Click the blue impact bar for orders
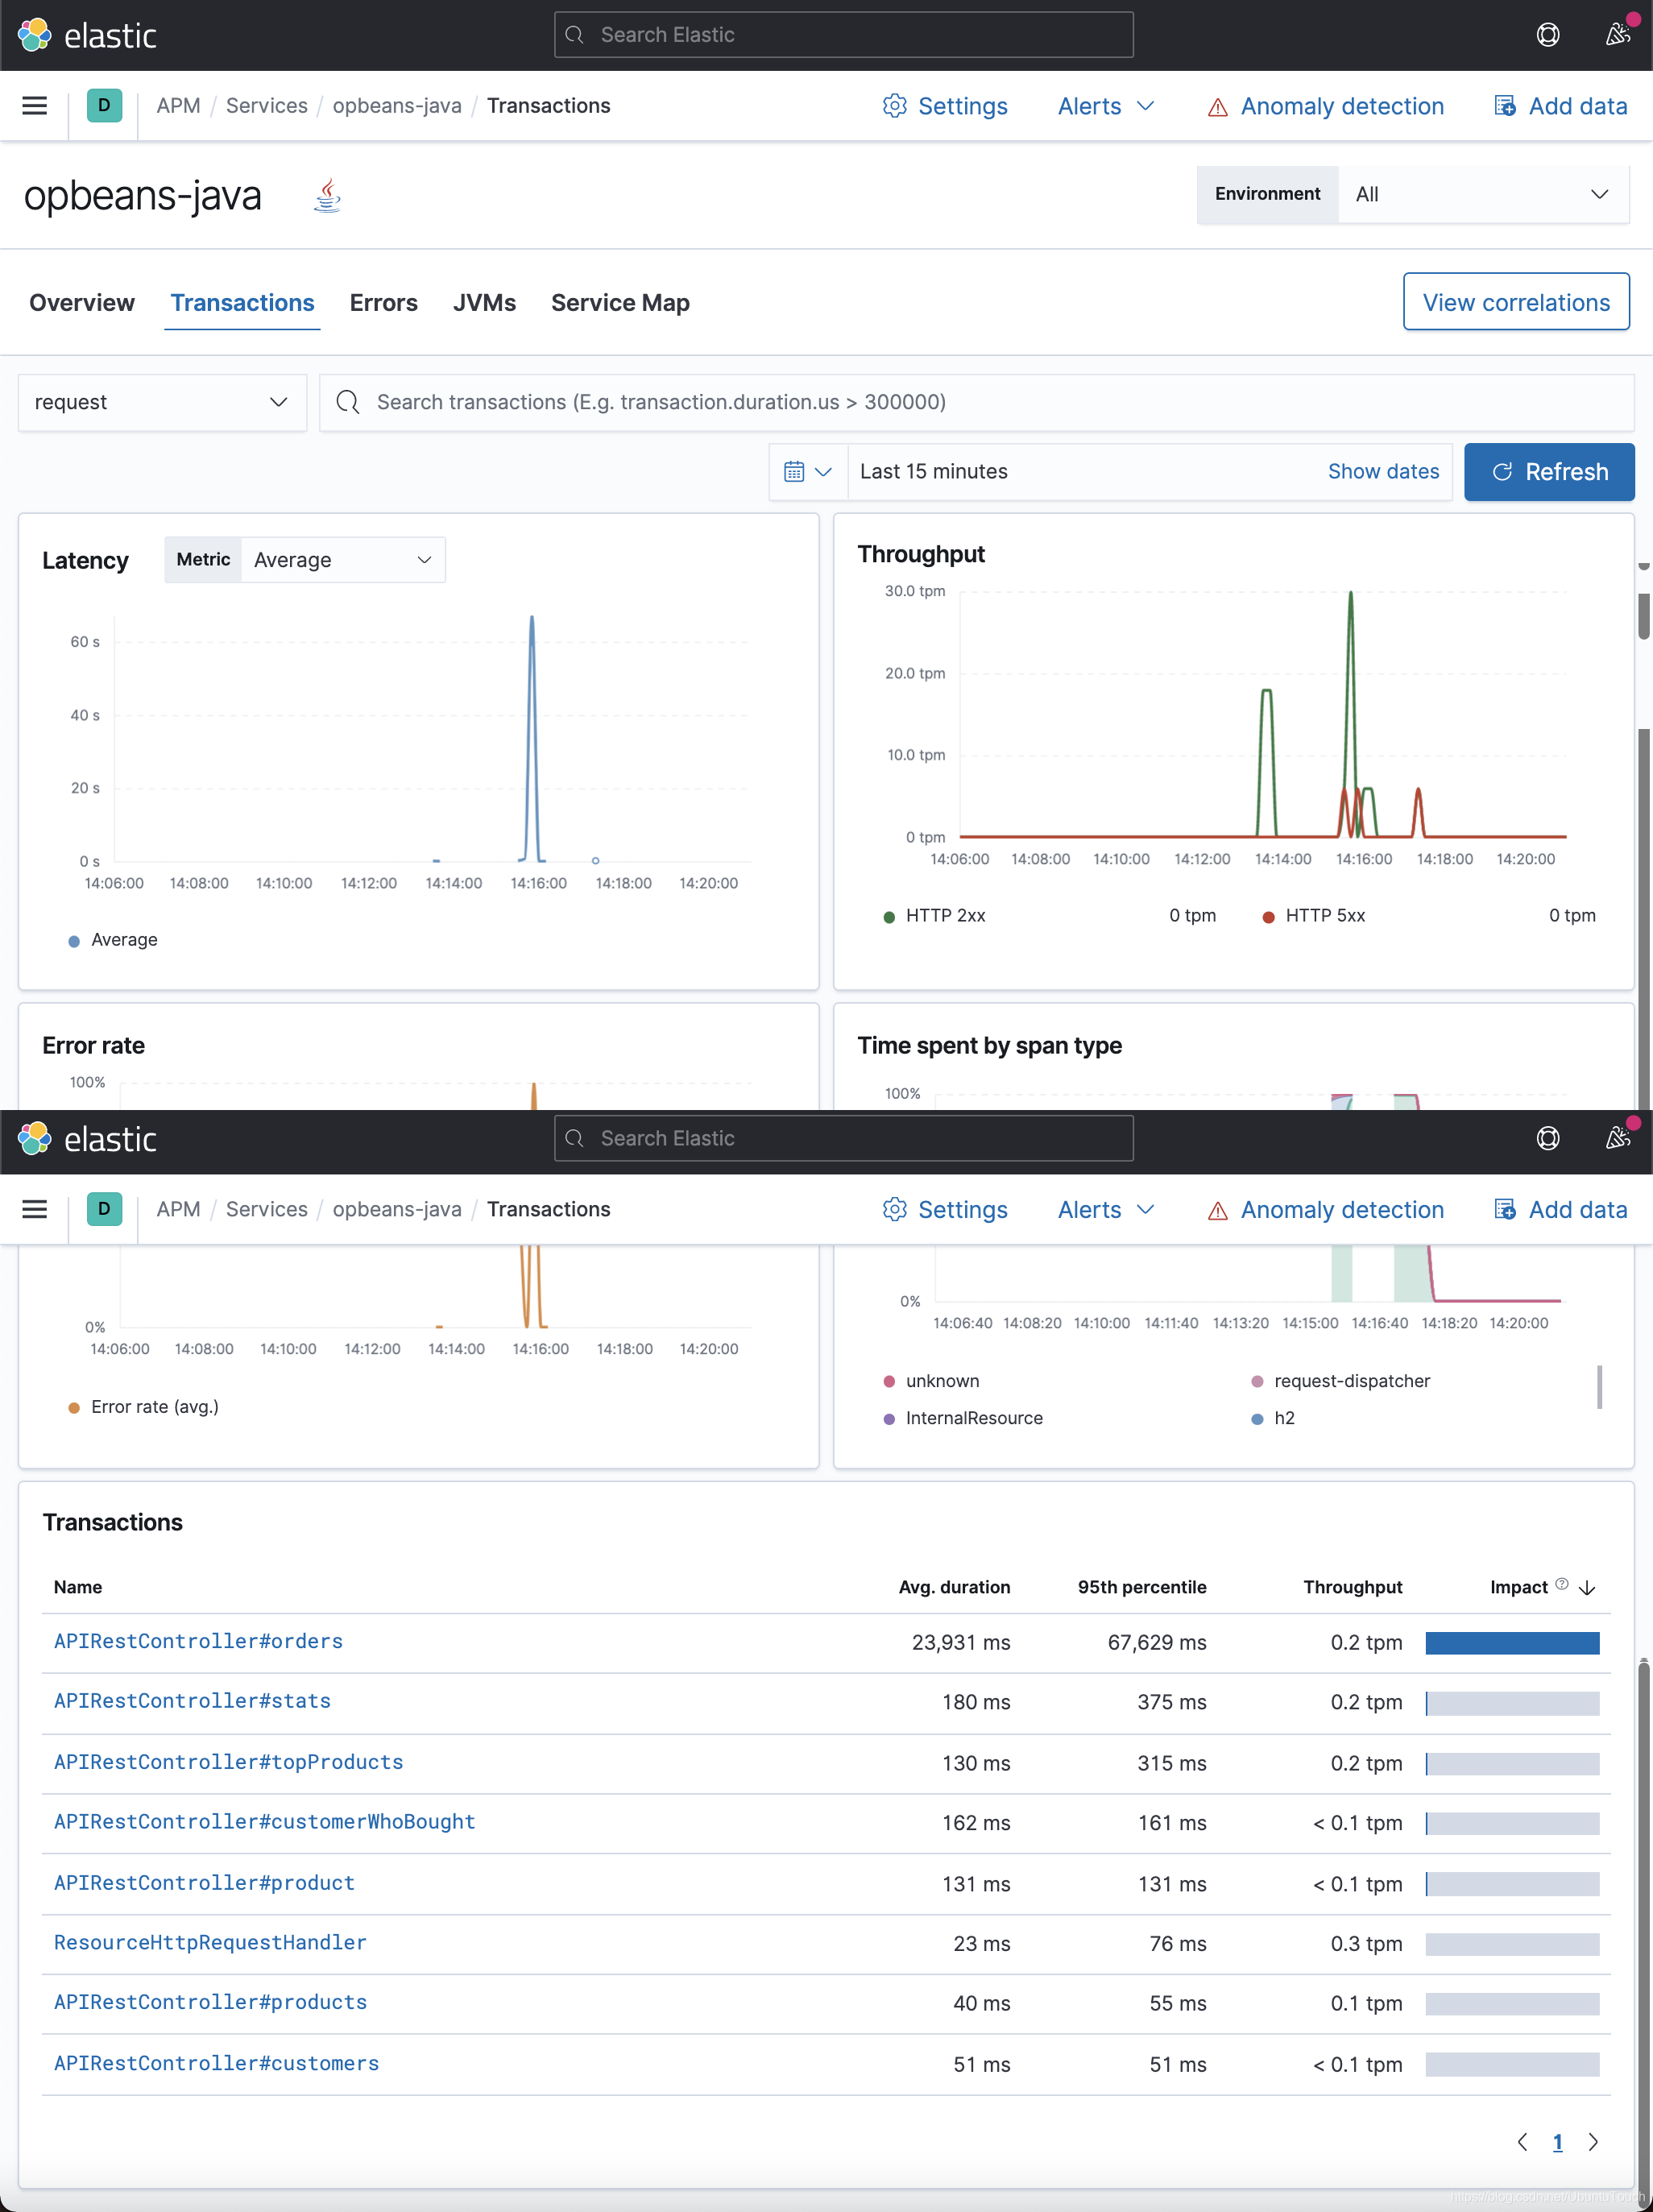Viewport: 1653px width, 2212px height. (1511, 1643)
